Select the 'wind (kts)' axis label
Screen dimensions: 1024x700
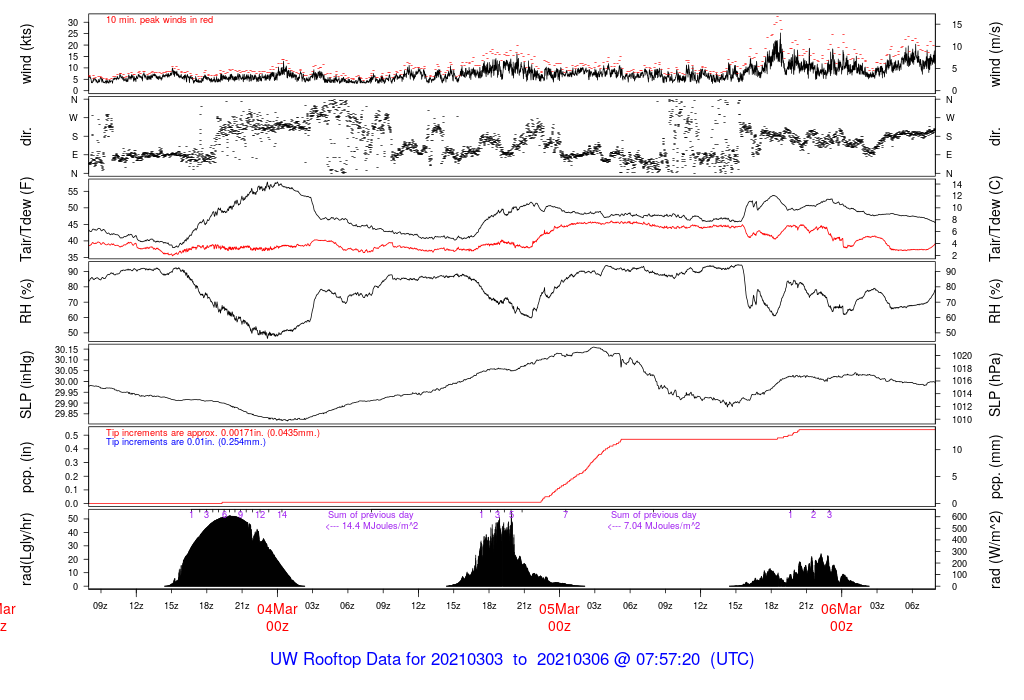[x=26, y=54]
